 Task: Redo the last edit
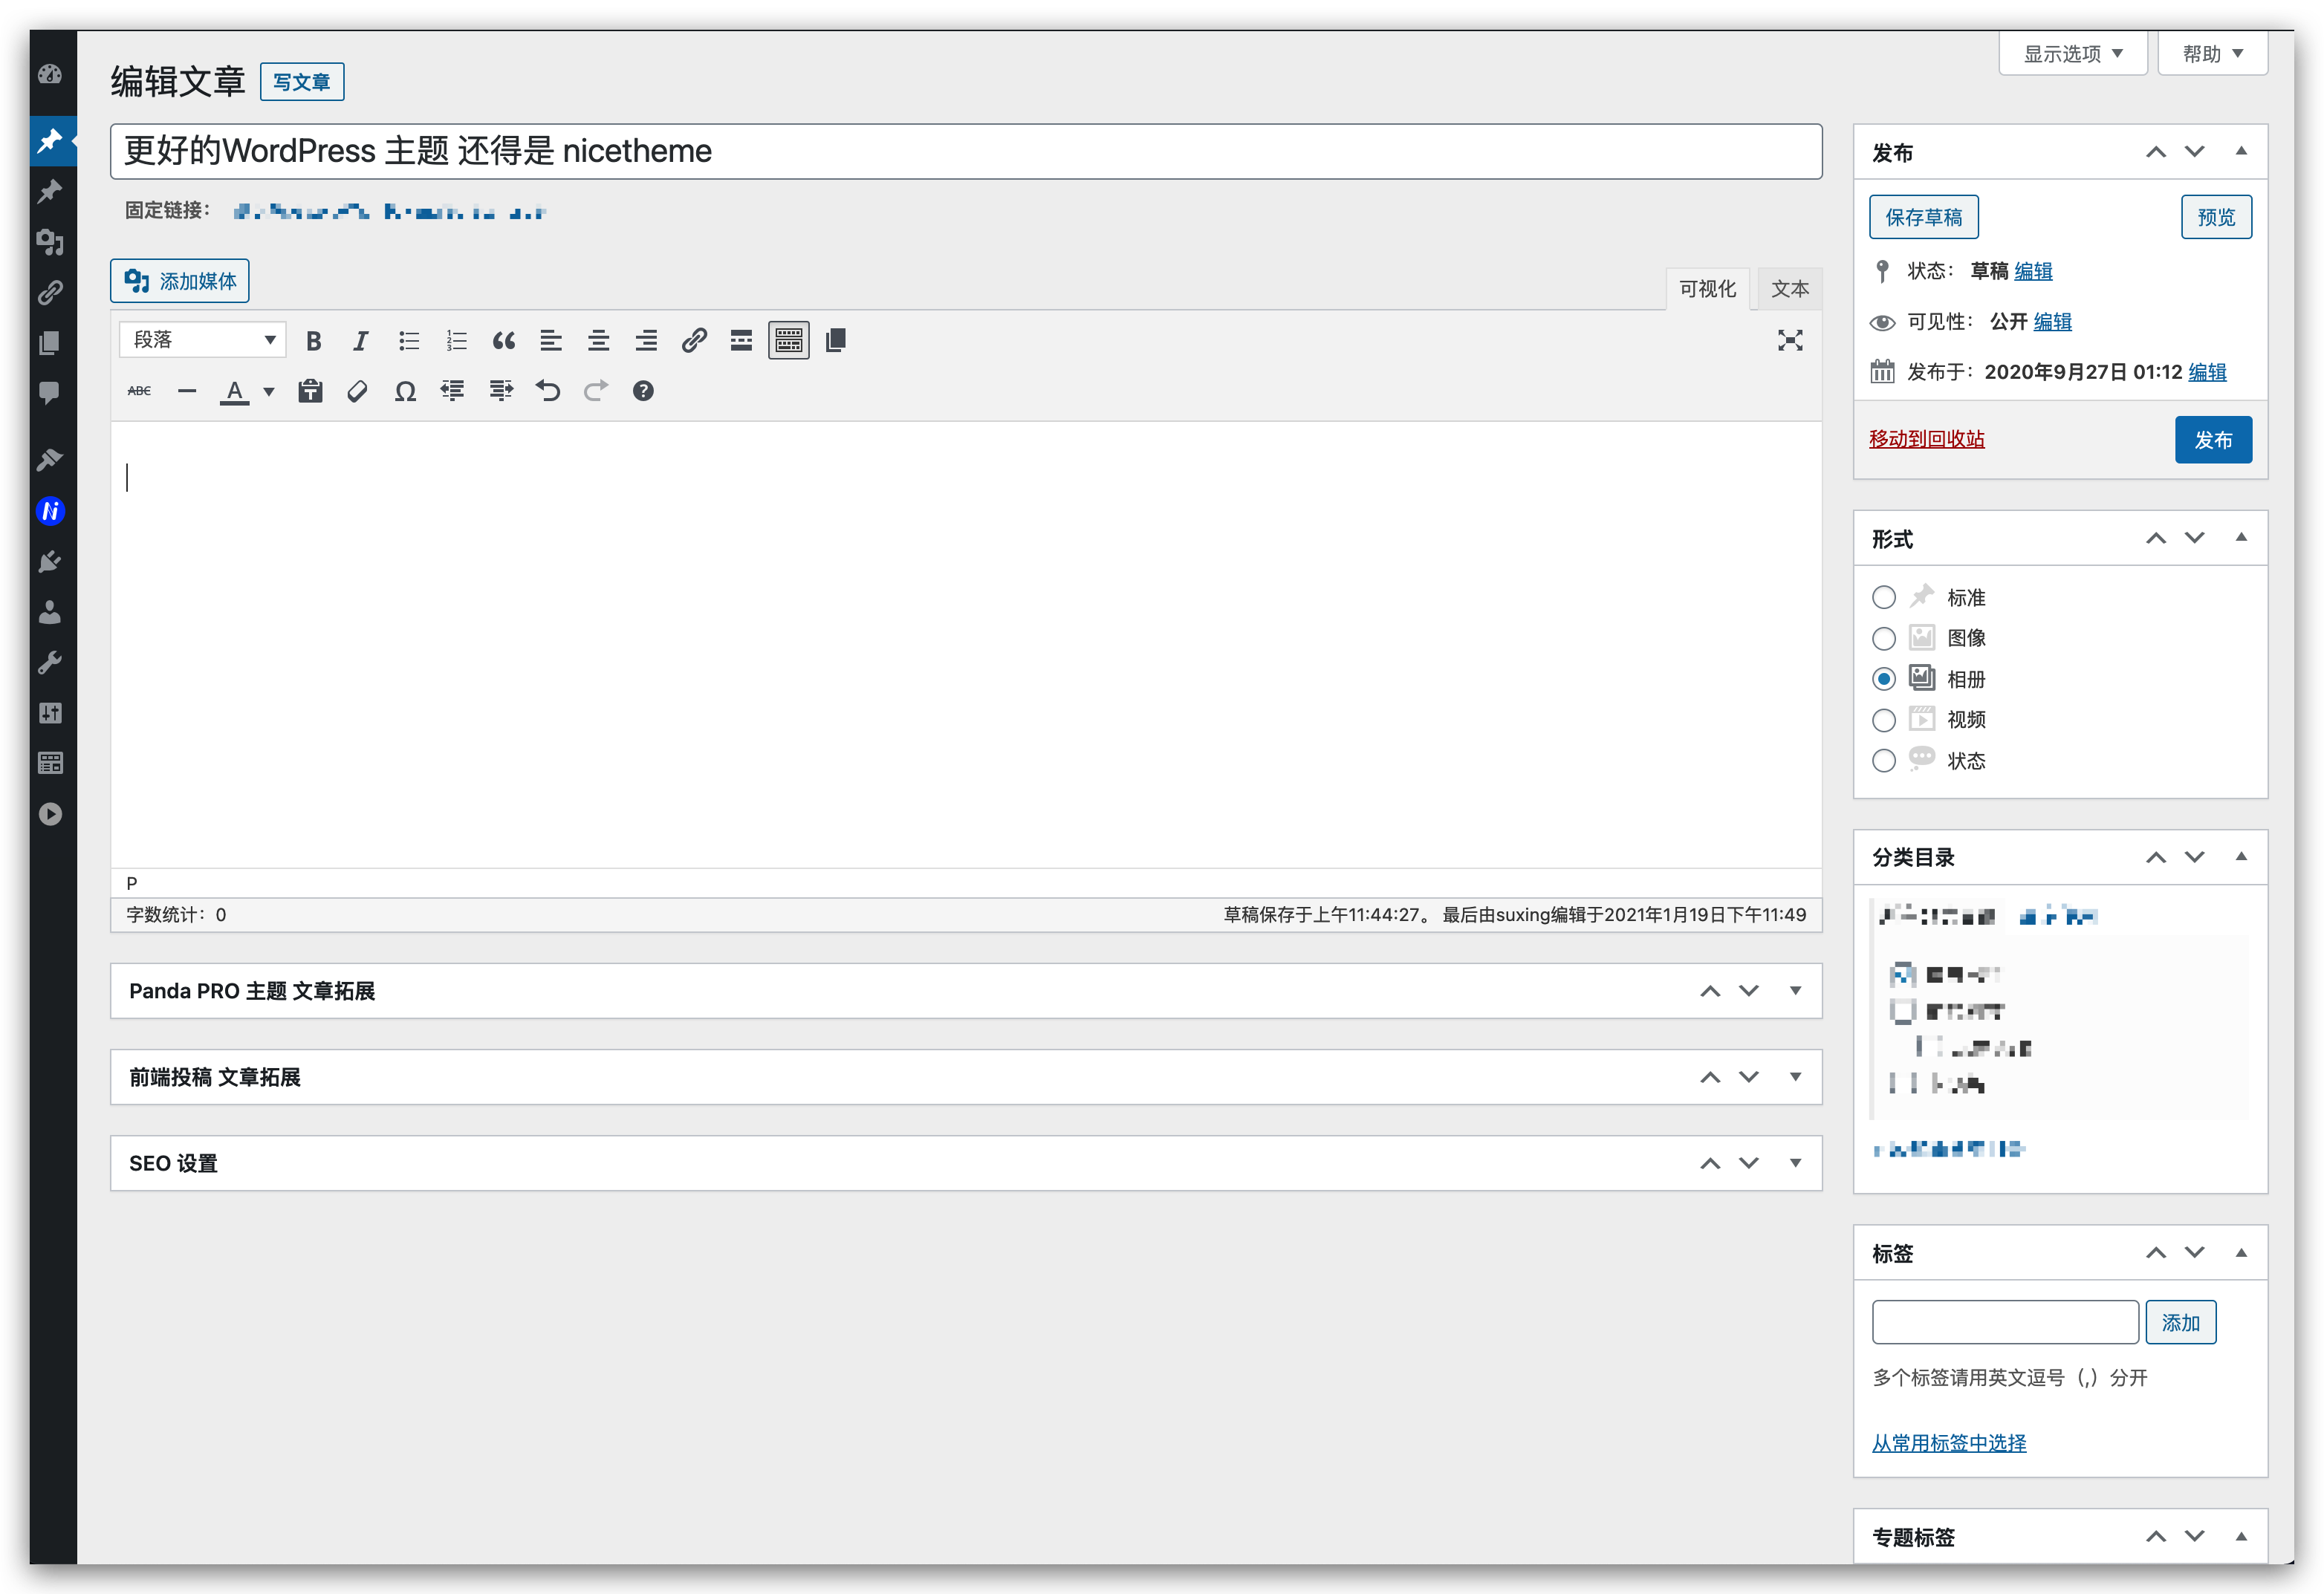point(595,391)
